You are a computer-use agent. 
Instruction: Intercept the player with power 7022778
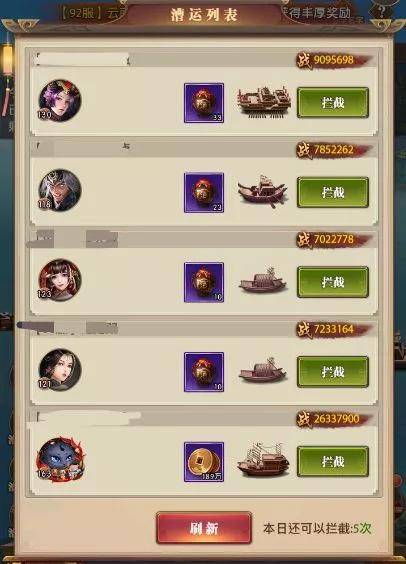(333, 282)
